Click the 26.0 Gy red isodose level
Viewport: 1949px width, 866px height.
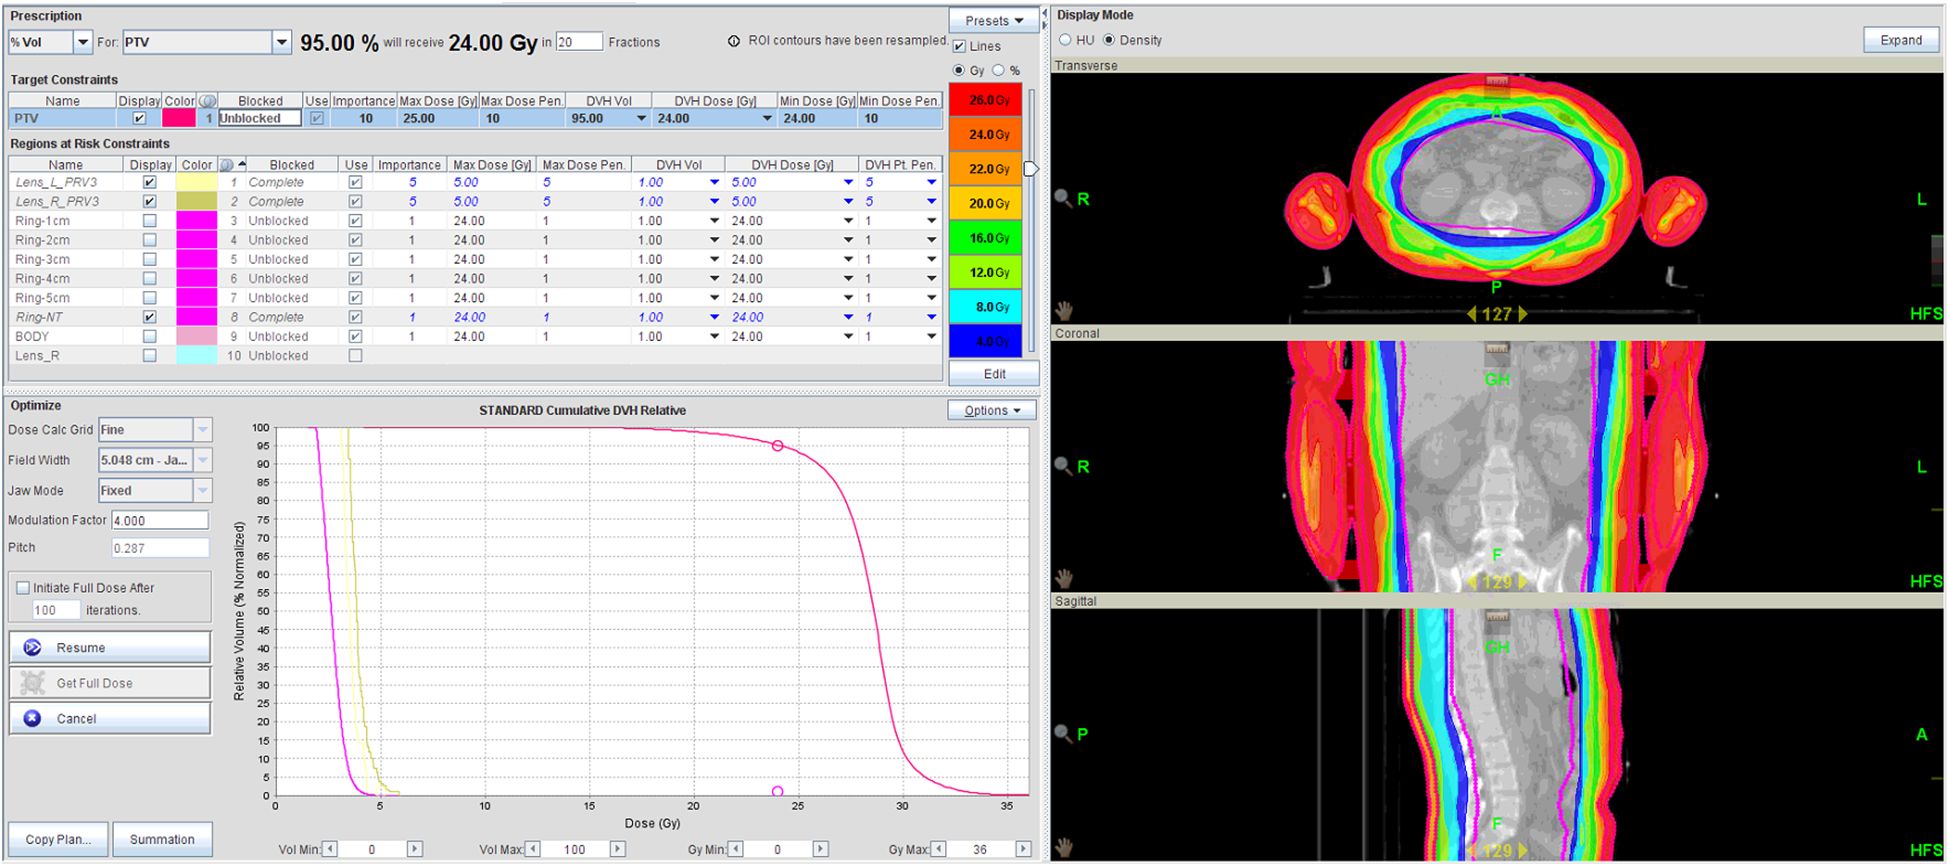pos(985,100)
